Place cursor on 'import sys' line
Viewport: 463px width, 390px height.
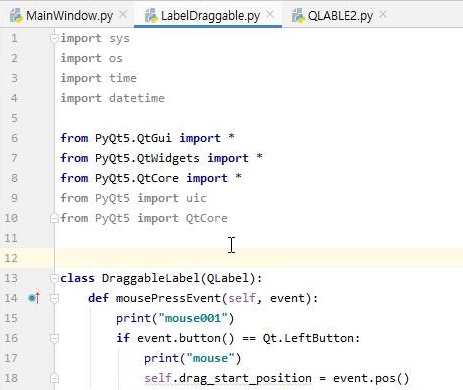(x=95, y=38)
